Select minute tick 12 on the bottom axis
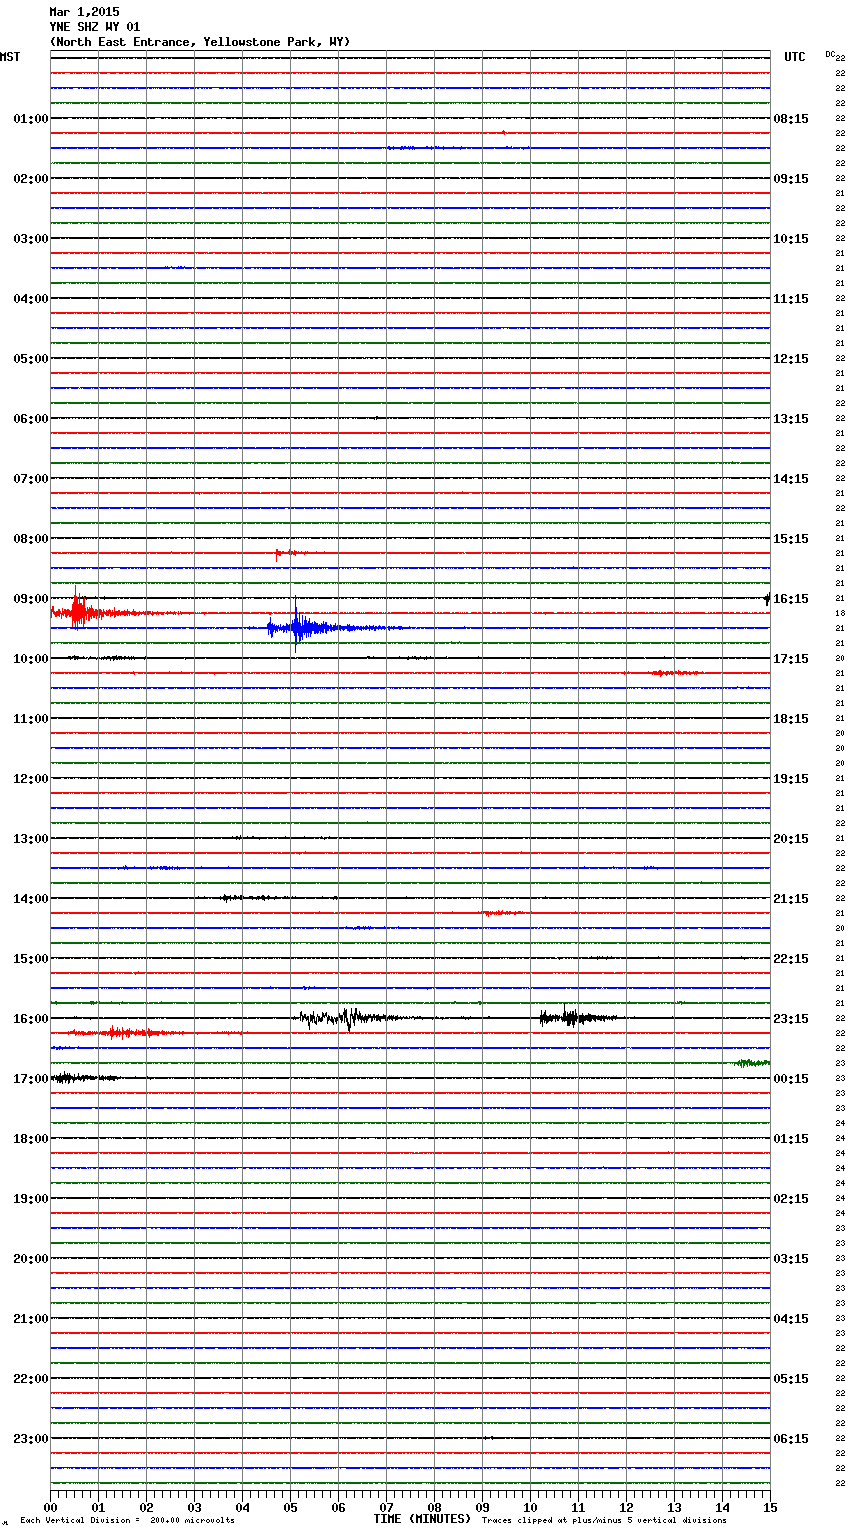 click(x=627, y=1507)
